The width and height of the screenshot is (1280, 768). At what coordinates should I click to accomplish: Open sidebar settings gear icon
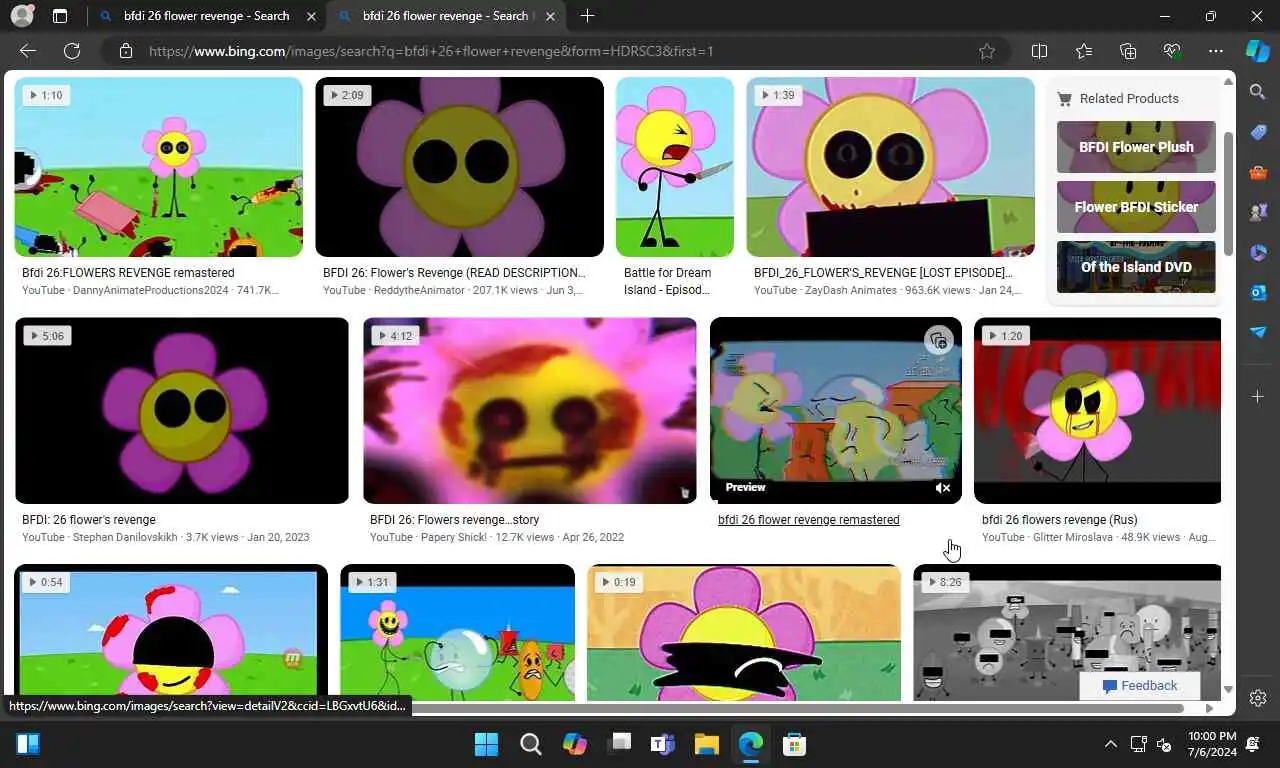point(1258,698)
